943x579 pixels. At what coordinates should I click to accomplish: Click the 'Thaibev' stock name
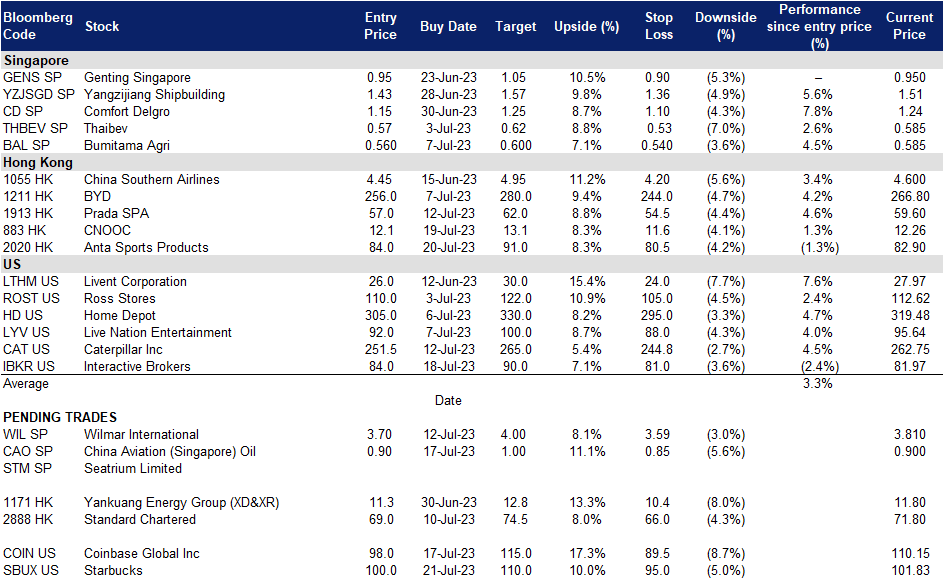click(106, 128)
